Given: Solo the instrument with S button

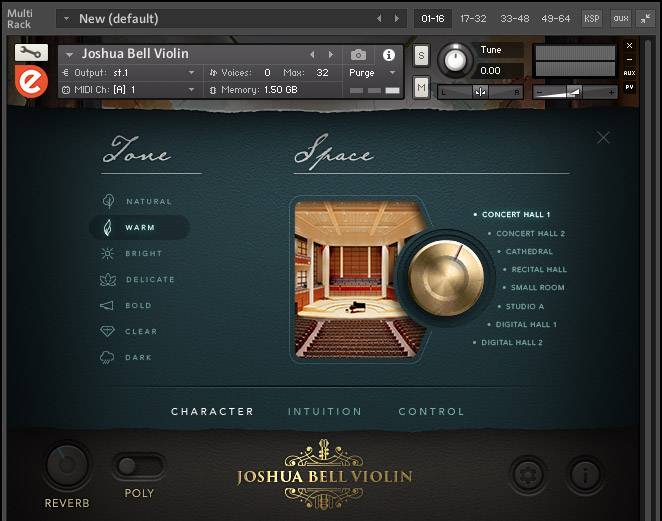Looking at the screenshot, I should pyautogui.click(x=421, y=54).
